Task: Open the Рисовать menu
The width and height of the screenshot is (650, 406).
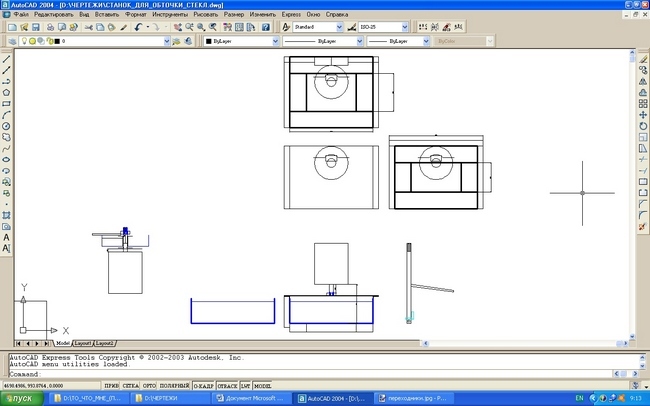Action: [x=206, y=15]
